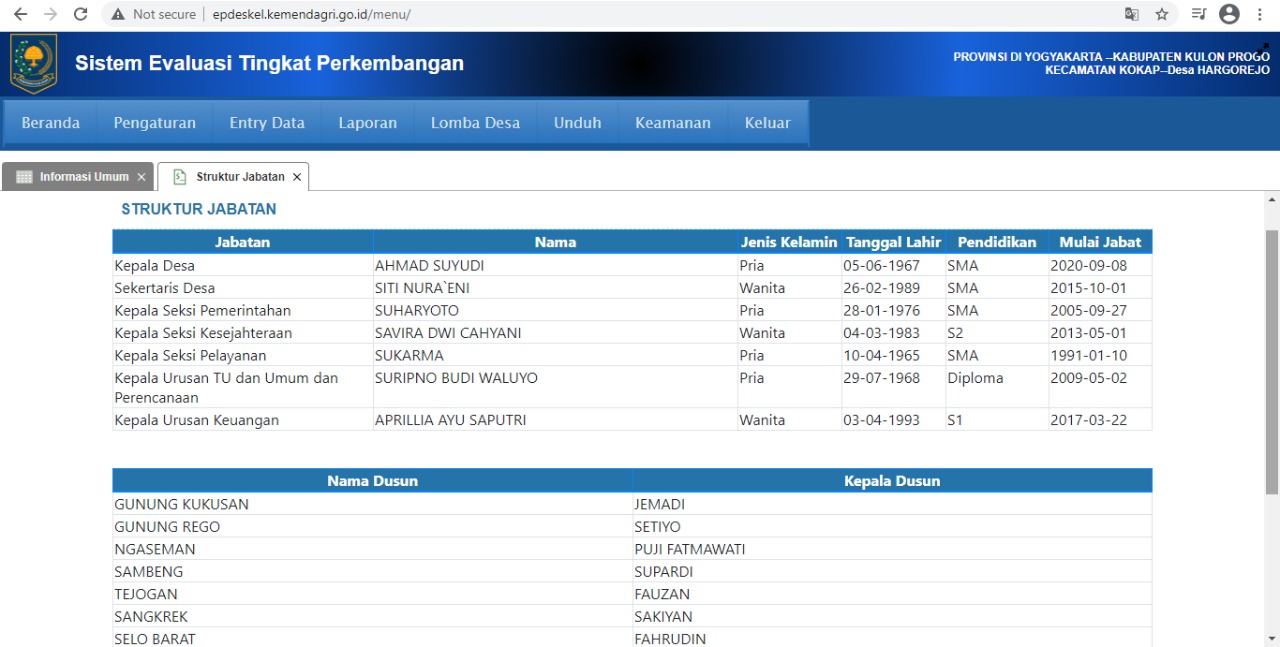1280x647 pixels.
Task: Click the scrollbar down arrow
Action: coord(1272,638)
